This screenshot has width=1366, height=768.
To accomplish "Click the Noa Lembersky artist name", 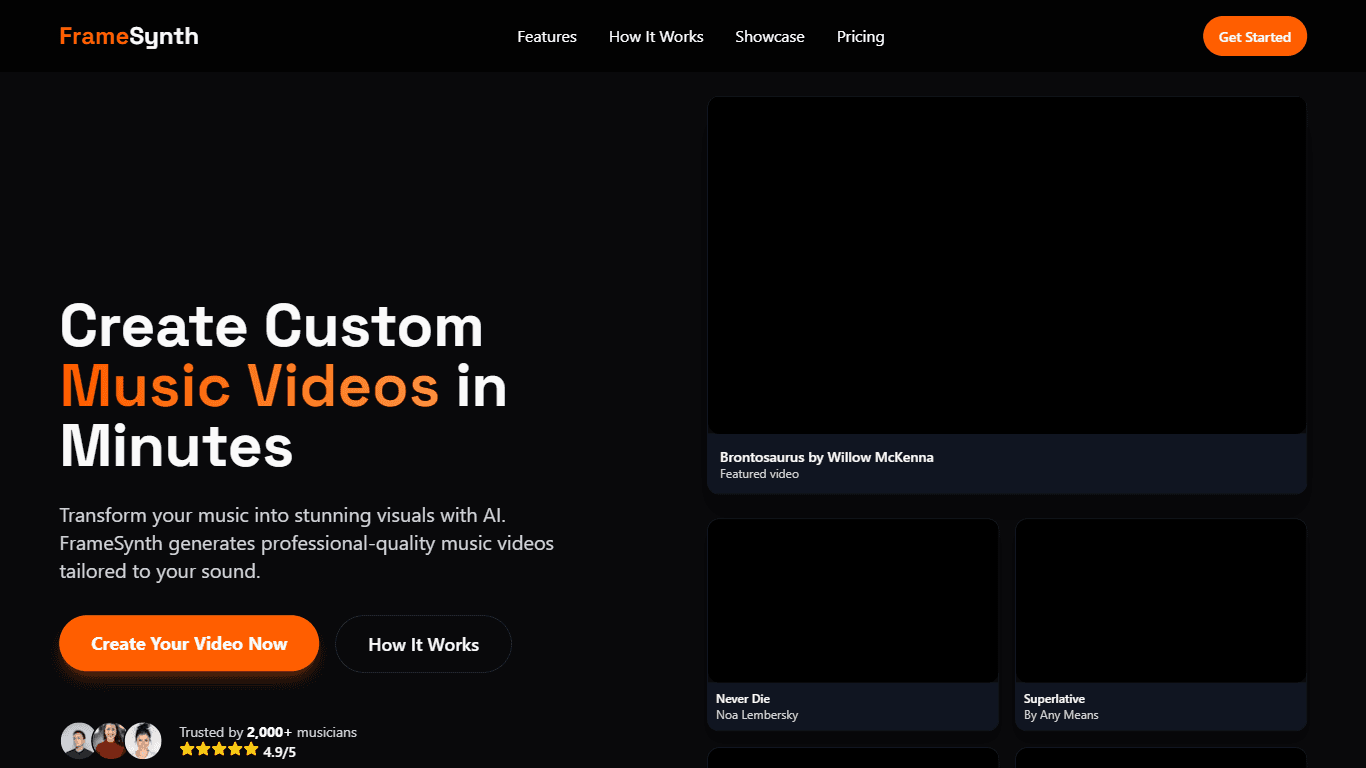I will pos(757,715).
